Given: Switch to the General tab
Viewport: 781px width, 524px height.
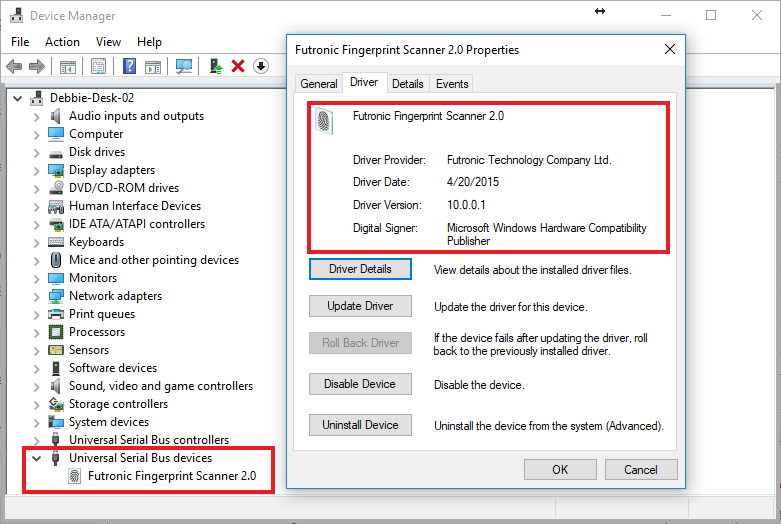Looking at the screenshot, I should pyautogui.click(x=319, y=84).
